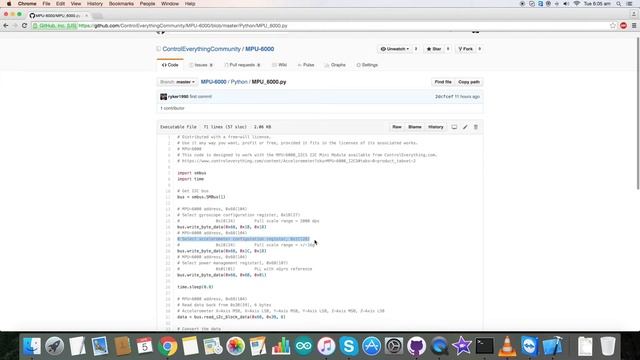Open QuickTime Player from the dock
The width and height of the screenshot is (640, 360).
[439, 346]
